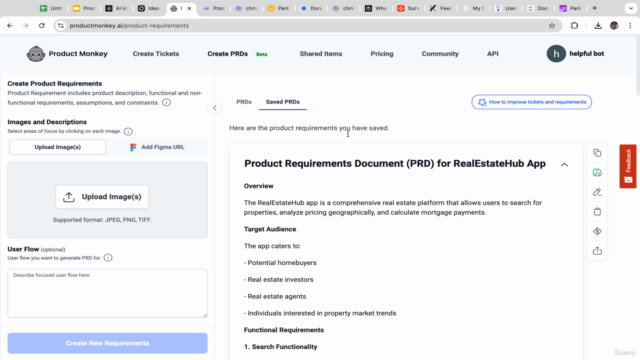Screen dimensions: 640x360
Task: Switch to the Untit spreadsheet browser tab
Action: [51, 8]
